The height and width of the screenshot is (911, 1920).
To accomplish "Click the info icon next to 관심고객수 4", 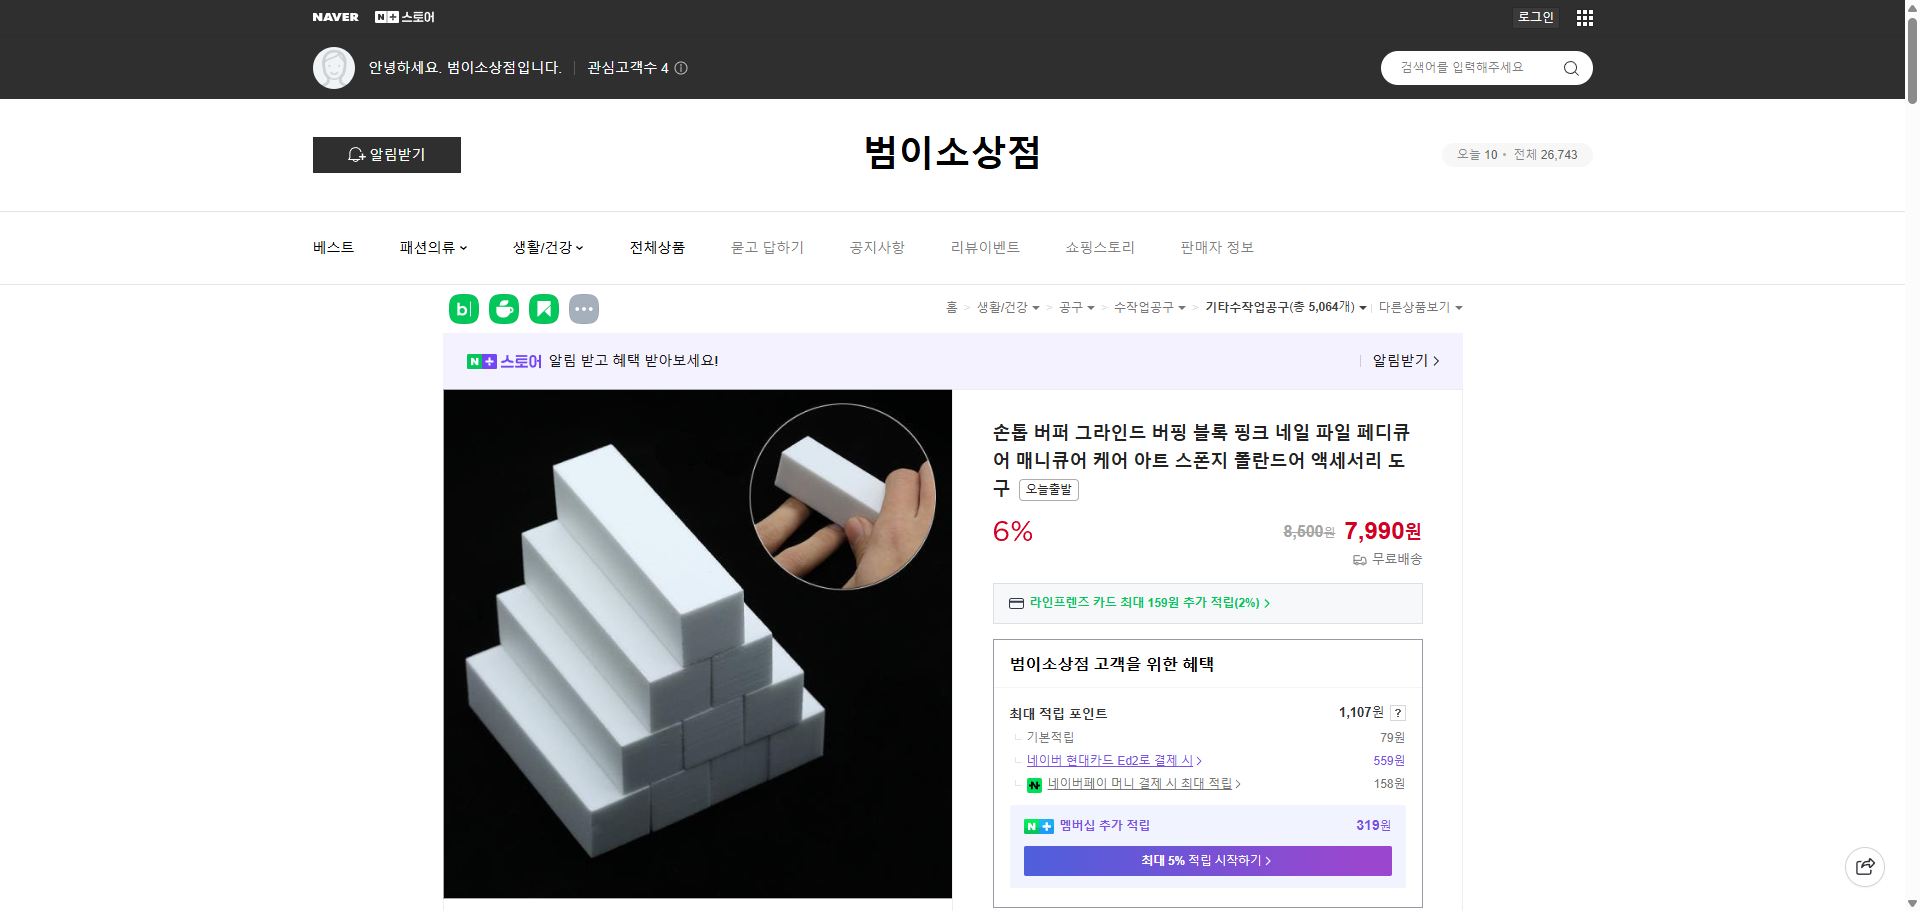I will coord(682,68).
